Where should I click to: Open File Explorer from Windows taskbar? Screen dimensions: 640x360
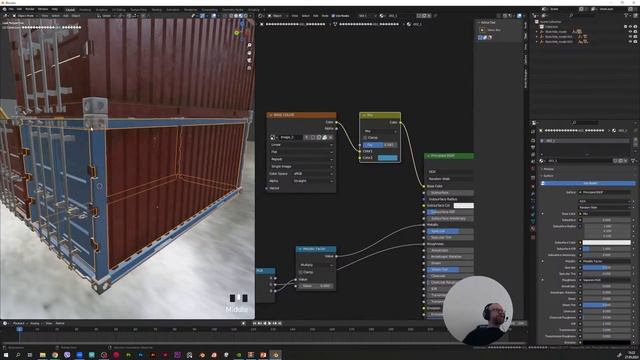tap(42, 355)
